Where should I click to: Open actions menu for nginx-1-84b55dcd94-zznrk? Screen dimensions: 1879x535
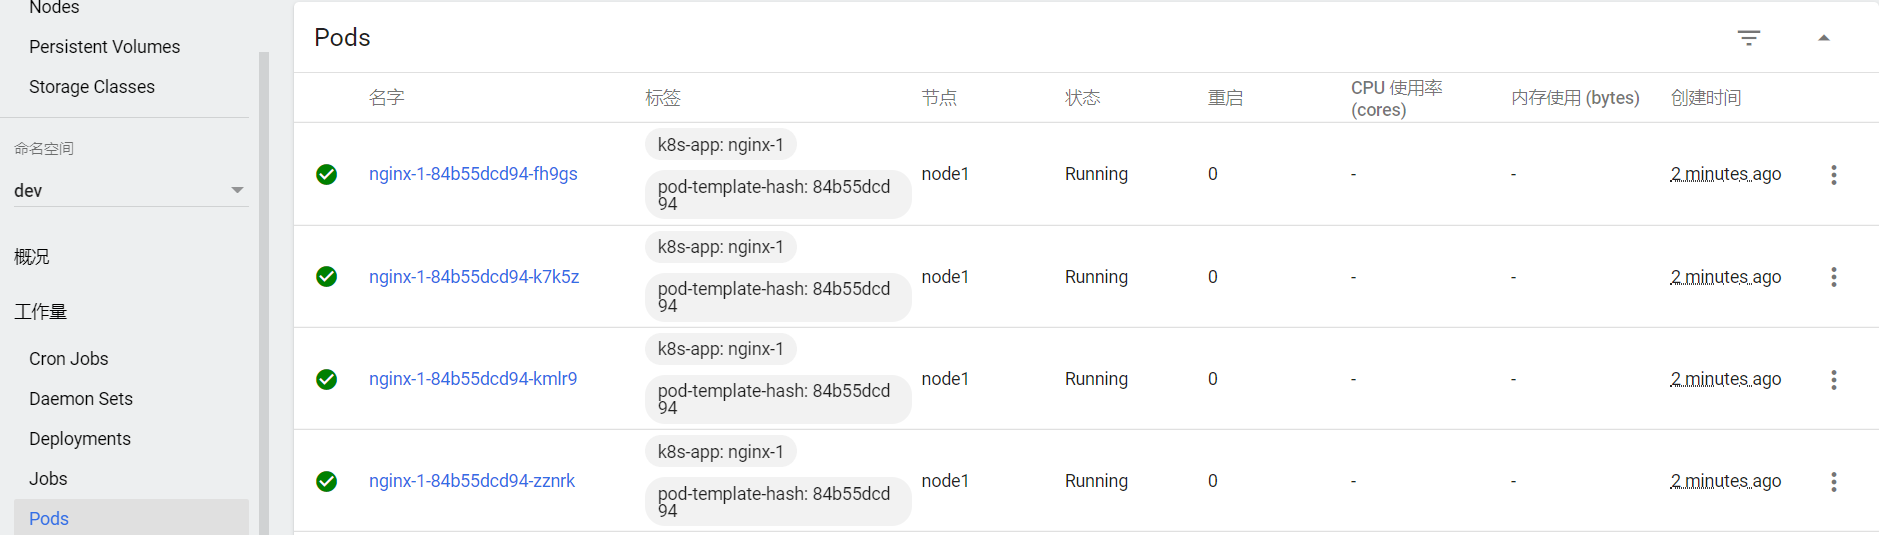pos(1833,482)
